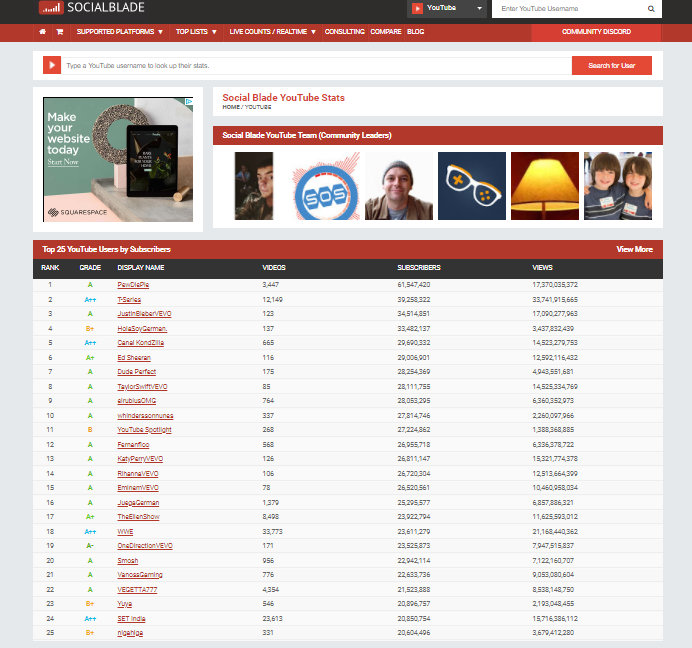Click WWE video count 33,773

272,532
